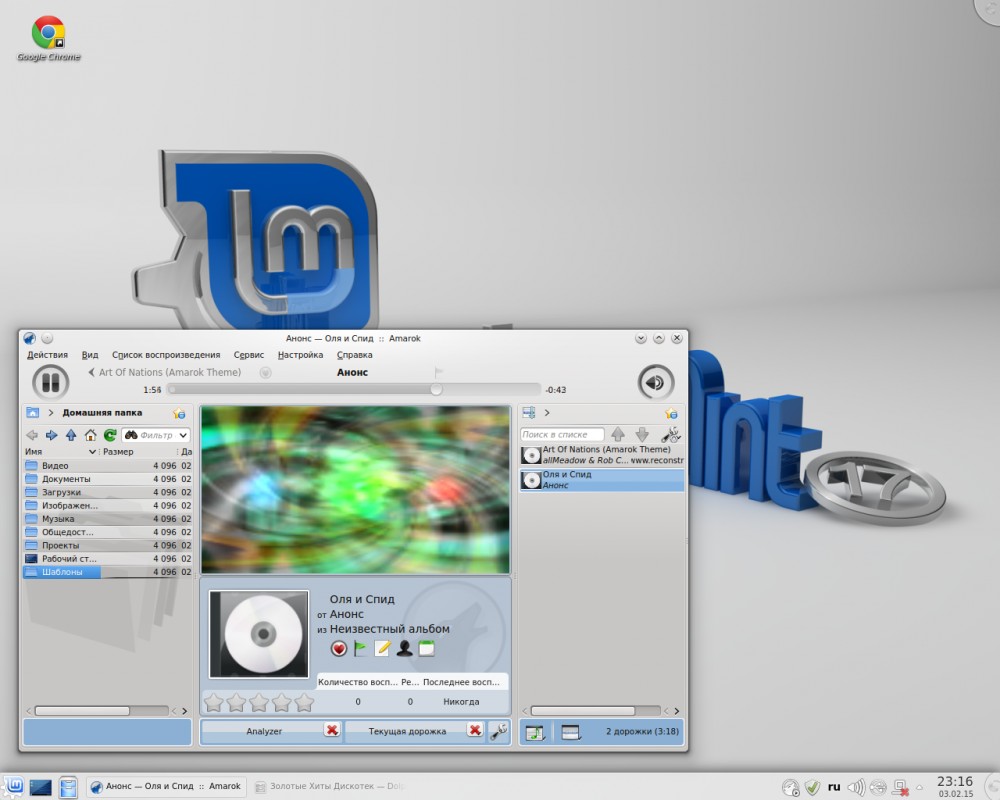1000x800 pixels.
Task: Remove the Текущая дорожка applet with red X
Action: pyautogui.click(x=475, y=731)
